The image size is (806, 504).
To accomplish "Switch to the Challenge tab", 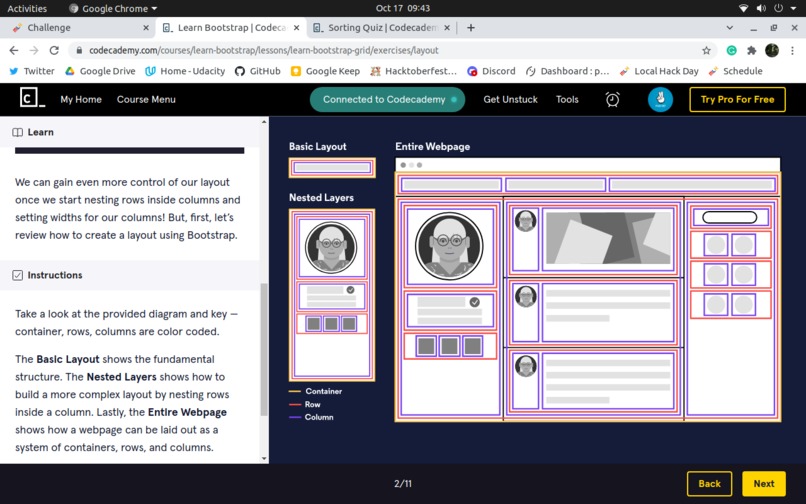I will 77,28.
